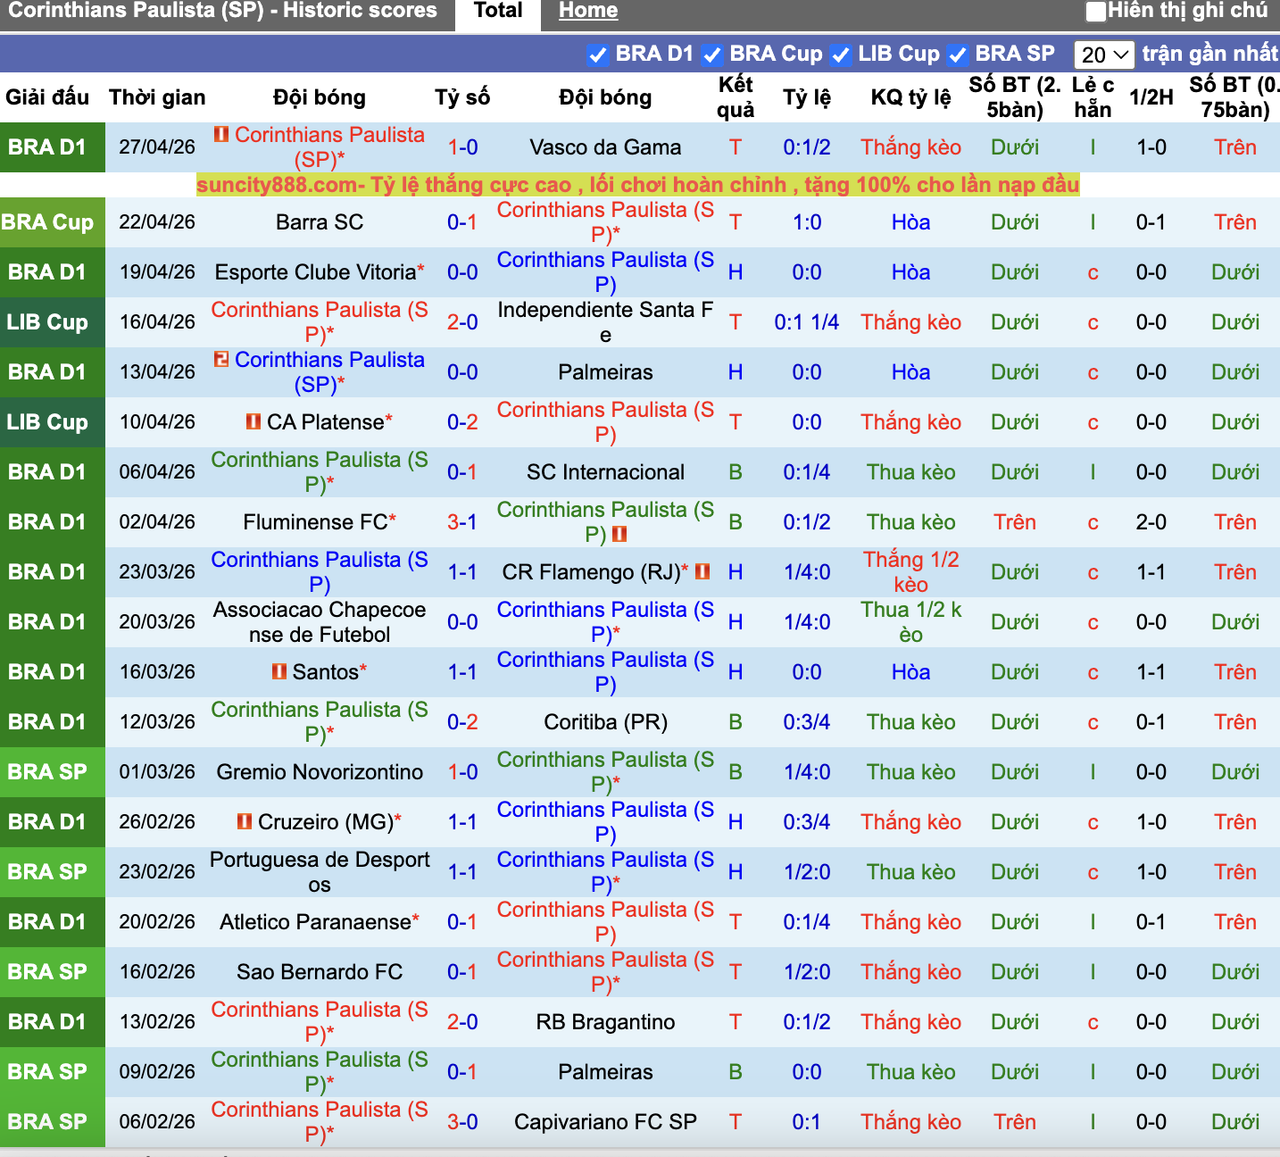
Task: Open Barra SC team link
Action: coord(319,222)
